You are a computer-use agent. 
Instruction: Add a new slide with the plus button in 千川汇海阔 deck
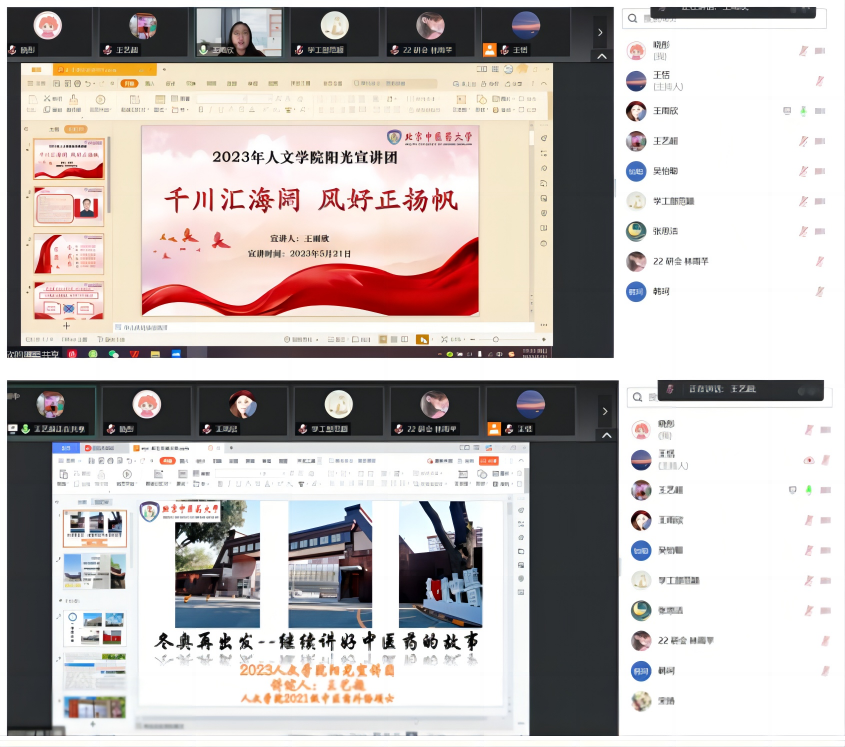point(67,326)
